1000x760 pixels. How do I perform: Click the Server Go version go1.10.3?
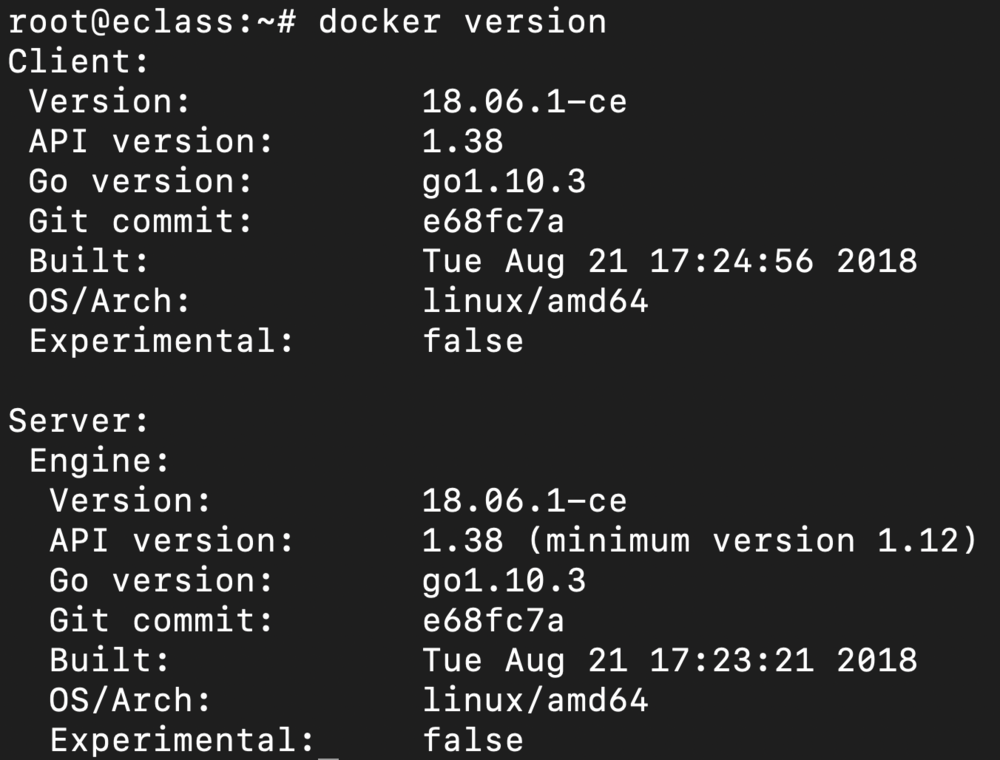(503, 580)
